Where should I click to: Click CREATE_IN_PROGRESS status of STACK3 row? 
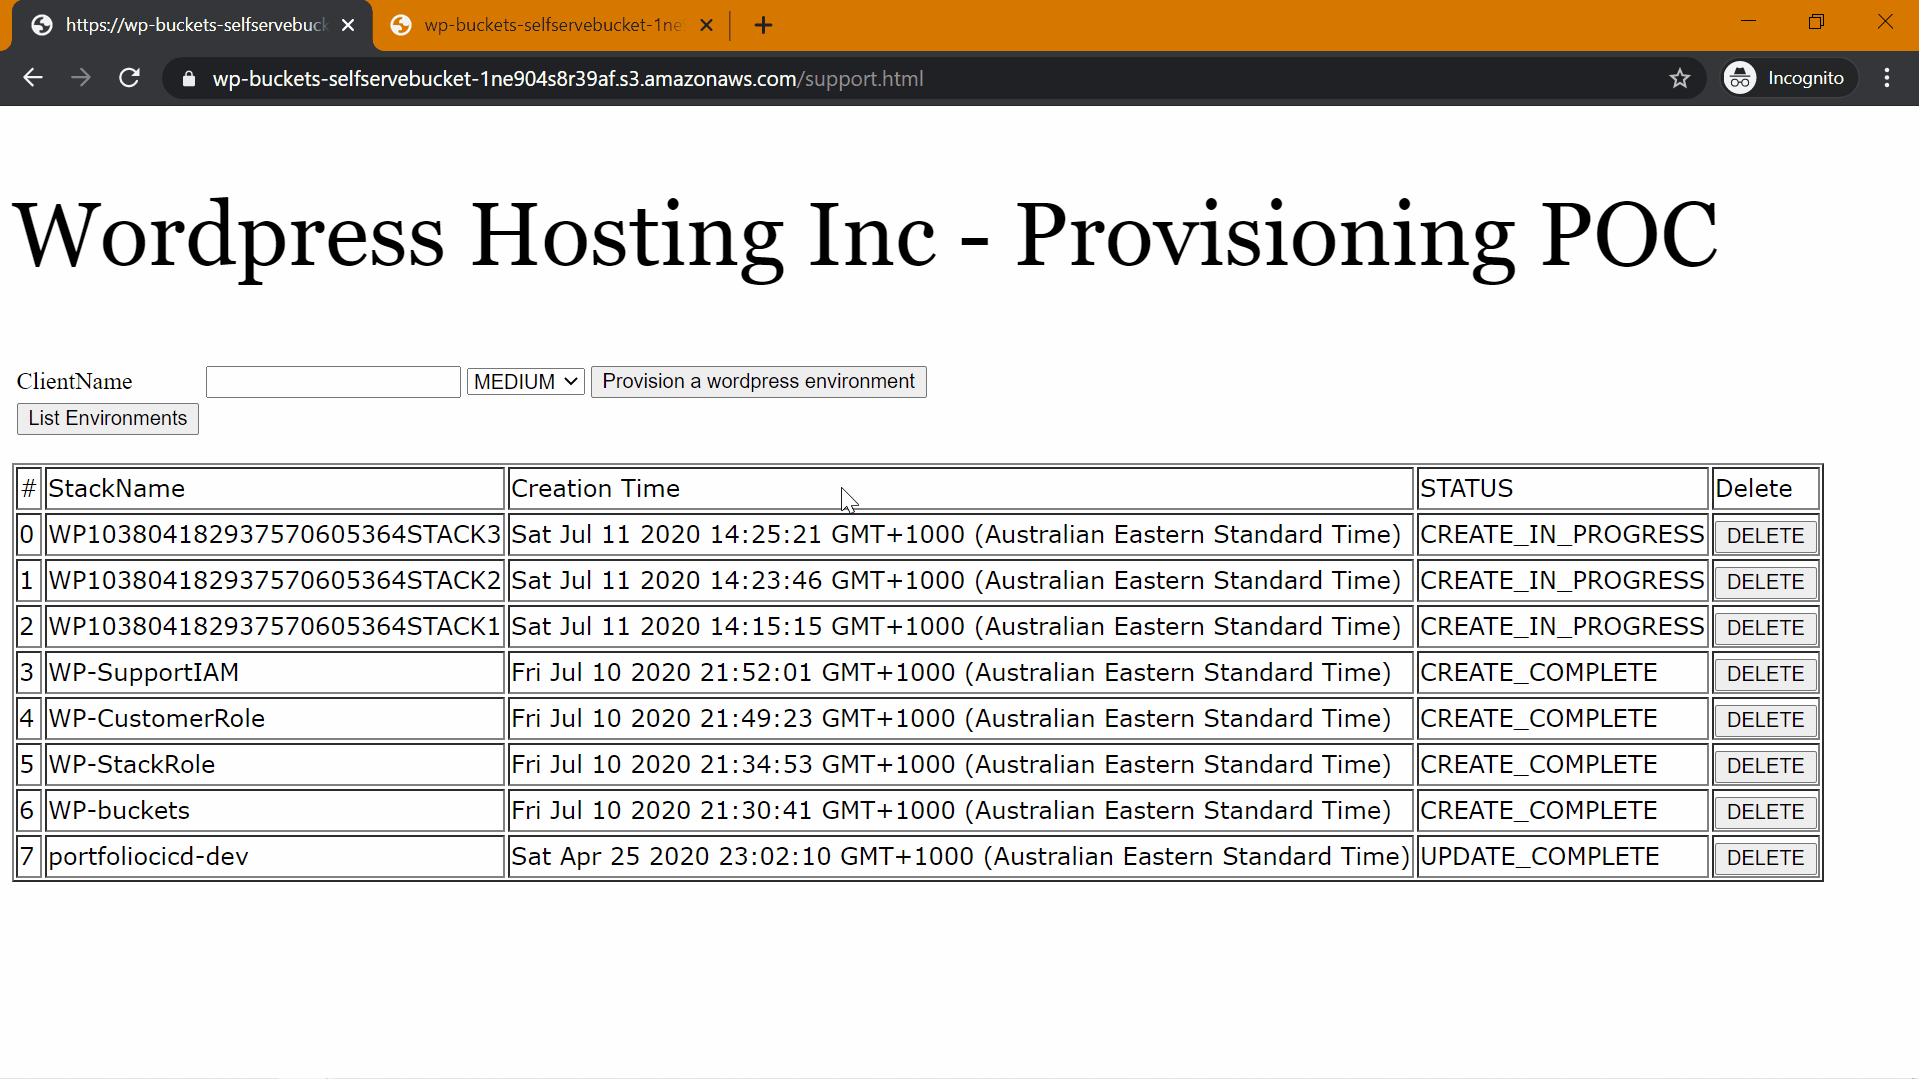click(x=1563, y=535)
